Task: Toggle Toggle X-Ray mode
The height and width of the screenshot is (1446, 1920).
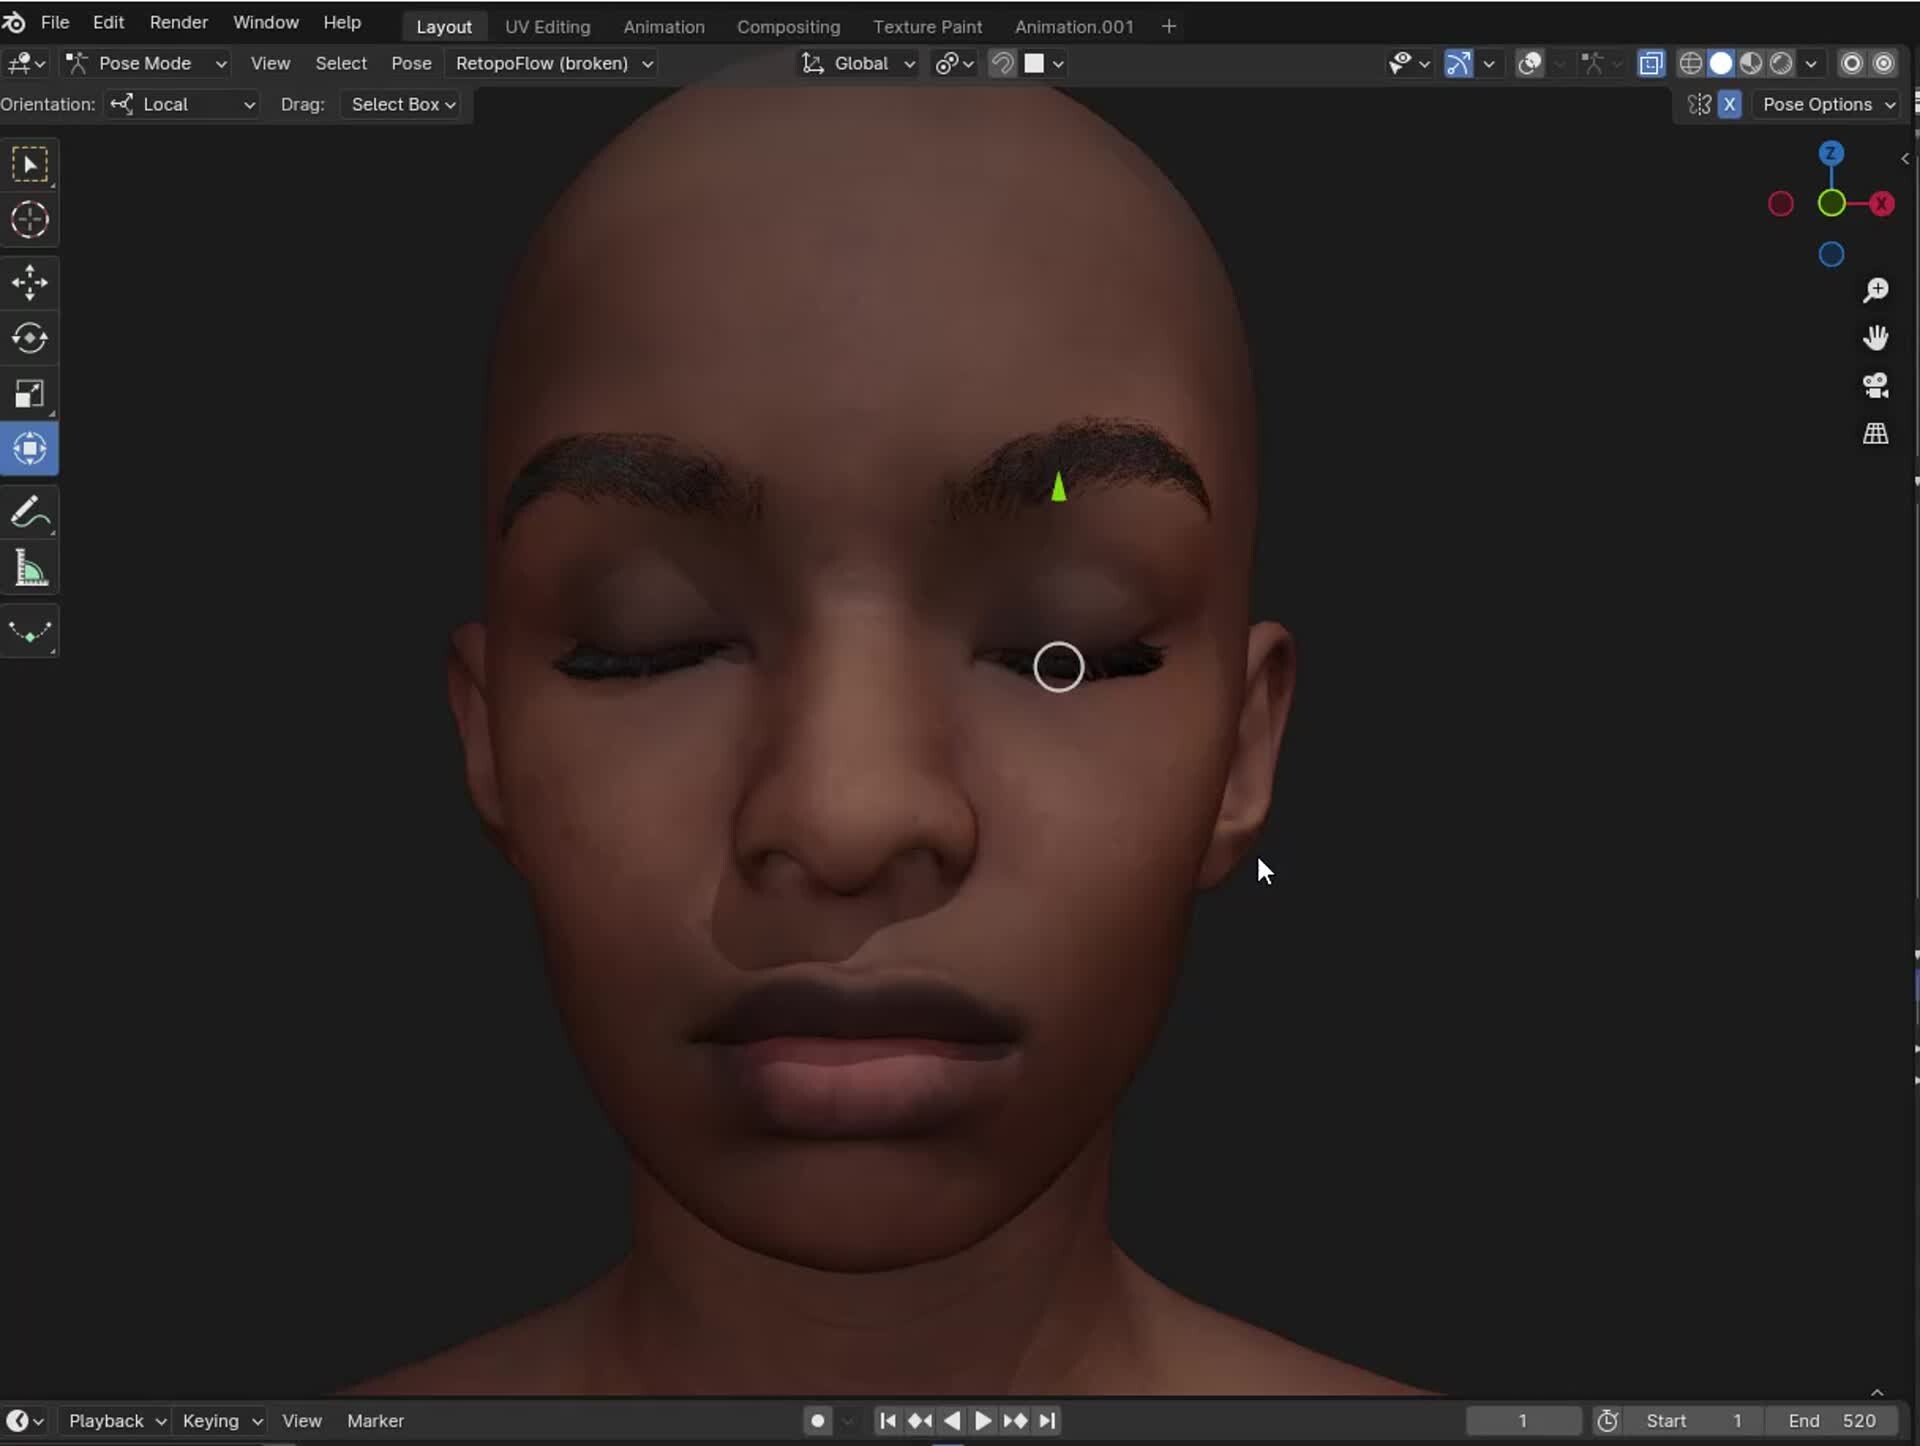Action: (x=1650, y=63)
